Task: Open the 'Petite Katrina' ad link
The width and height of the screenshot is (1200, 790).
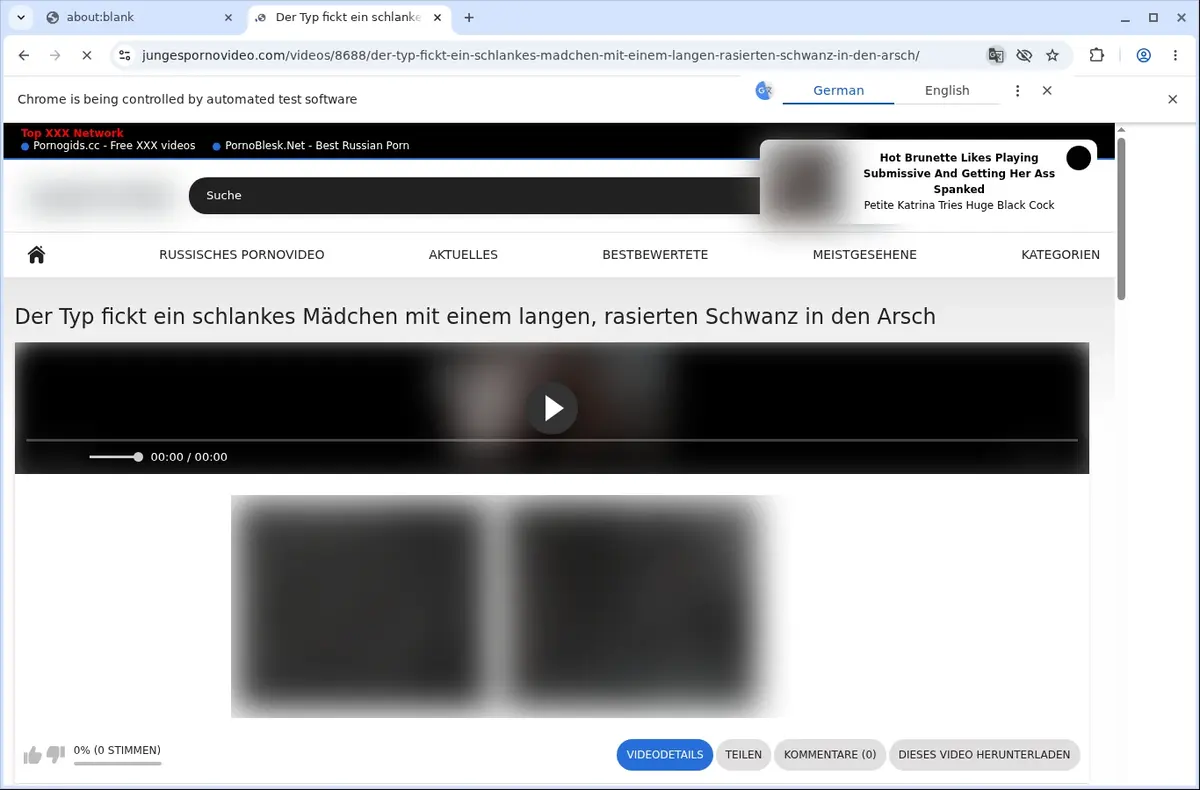Action: coord(959,205)
